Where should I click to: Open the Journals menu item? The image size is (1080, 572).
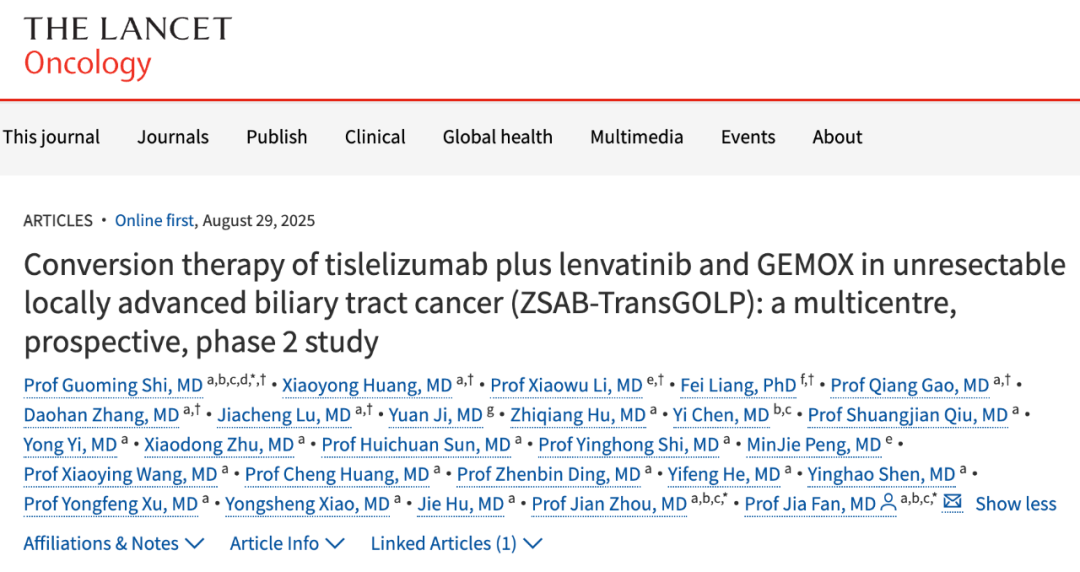pyautogui.click(x=173, y=136)
